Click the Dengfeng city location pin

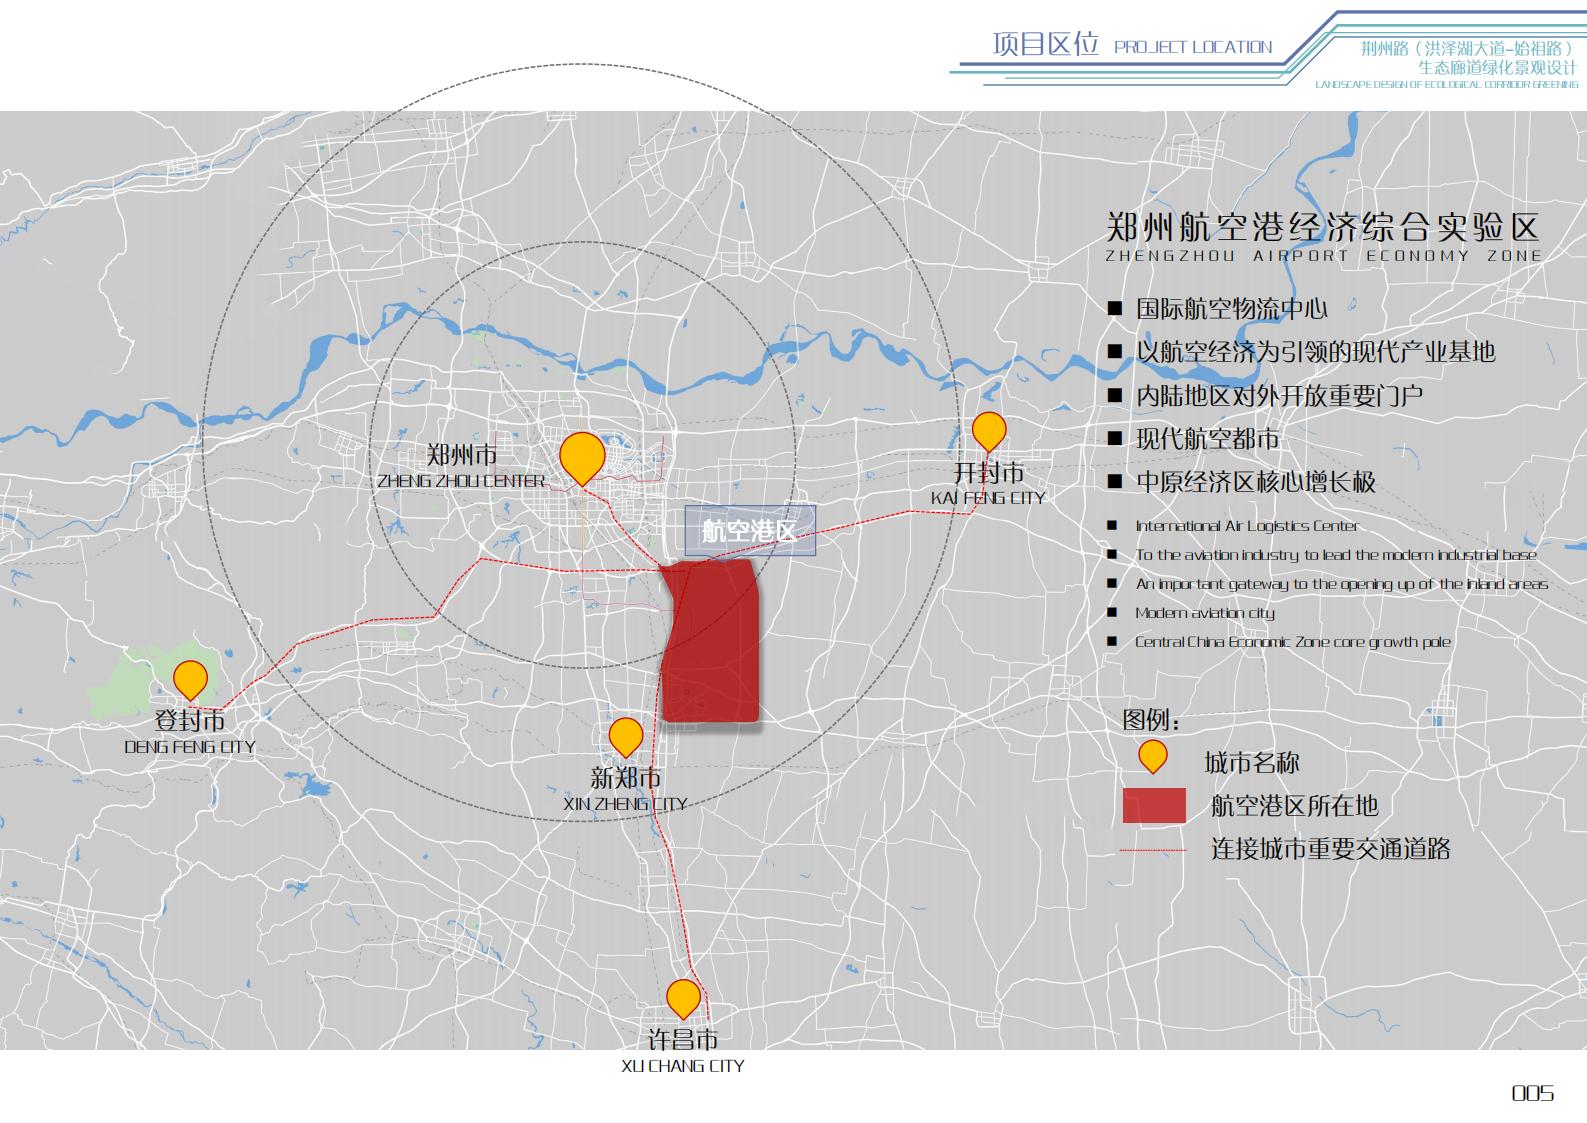pos(190,680)
